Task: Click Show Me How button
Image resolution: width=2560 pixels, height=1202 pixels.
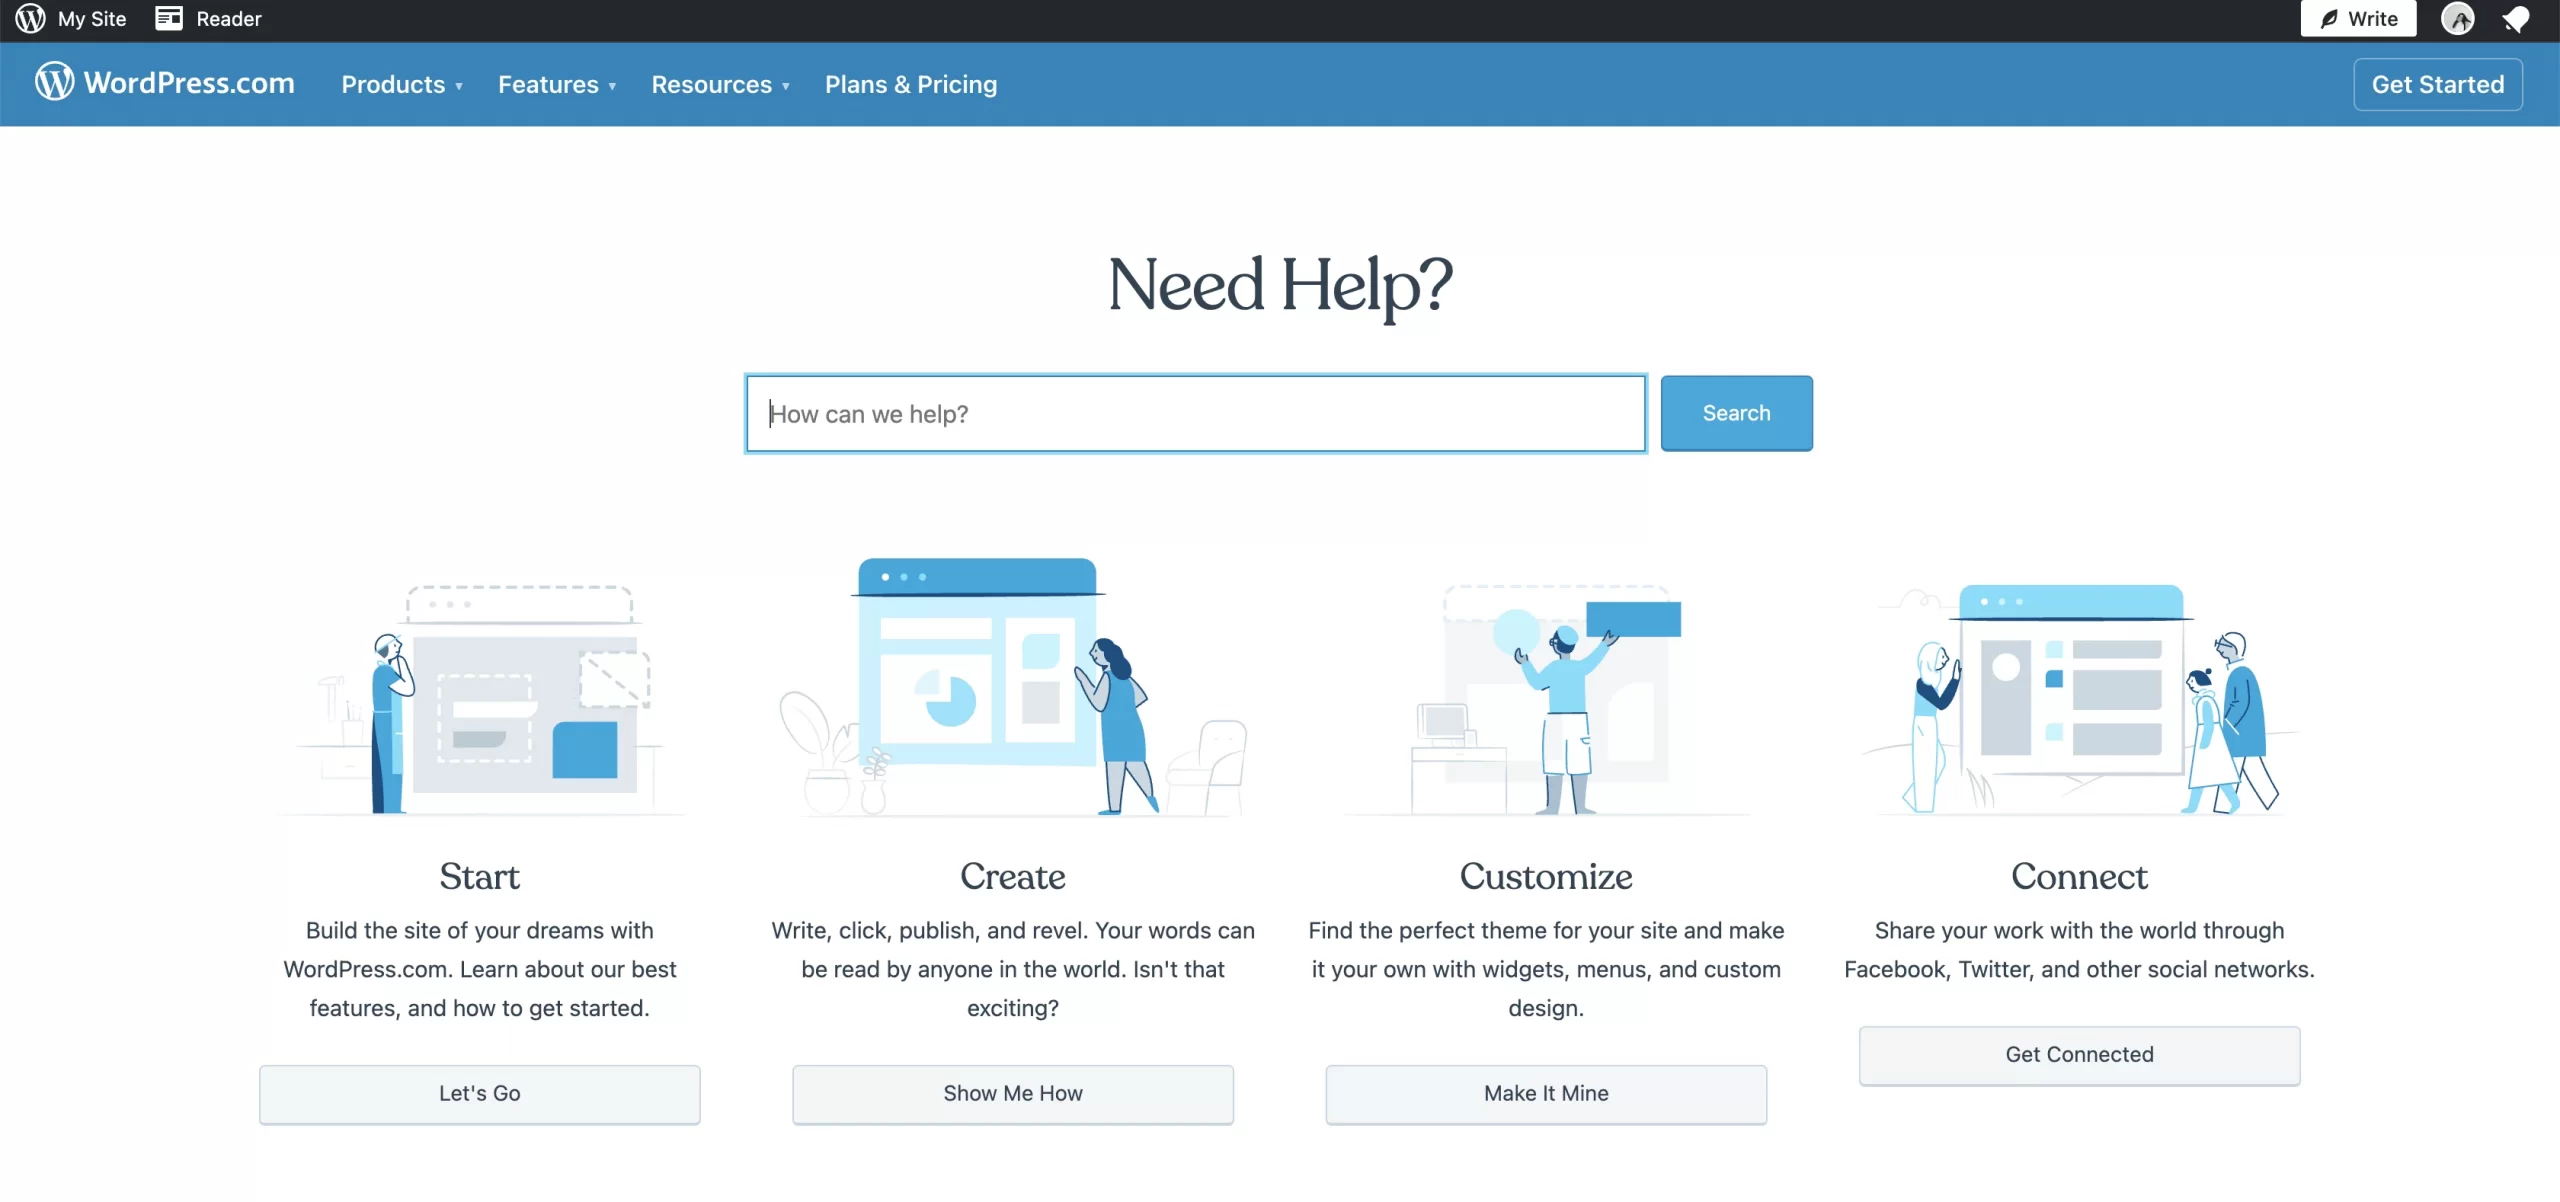Action: 1012,1093
